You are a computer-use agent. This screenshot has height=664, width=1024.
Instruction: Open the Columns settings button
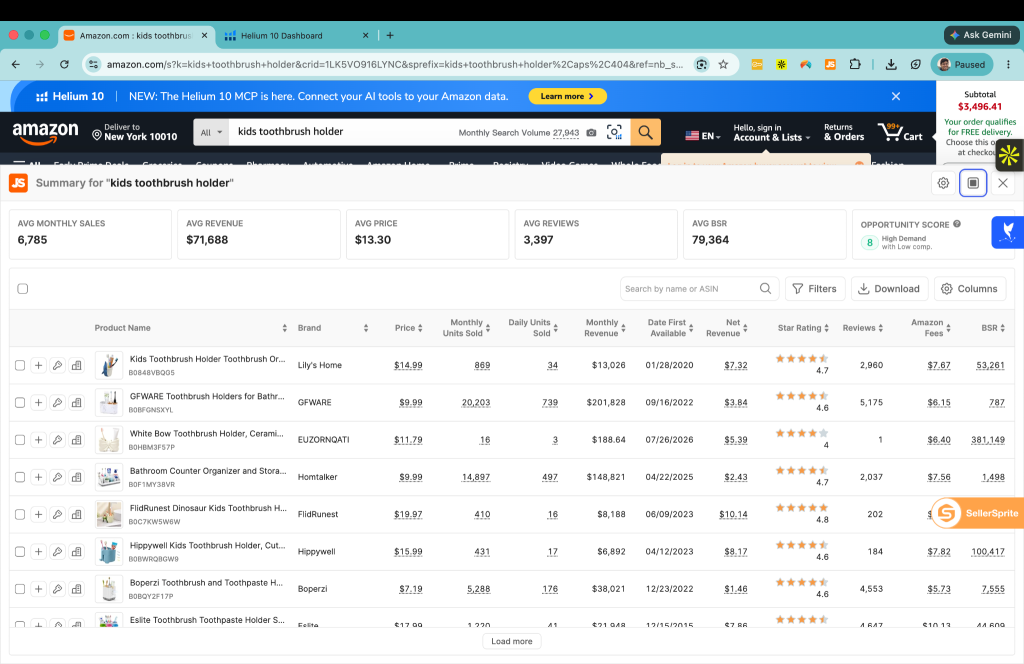970,289
